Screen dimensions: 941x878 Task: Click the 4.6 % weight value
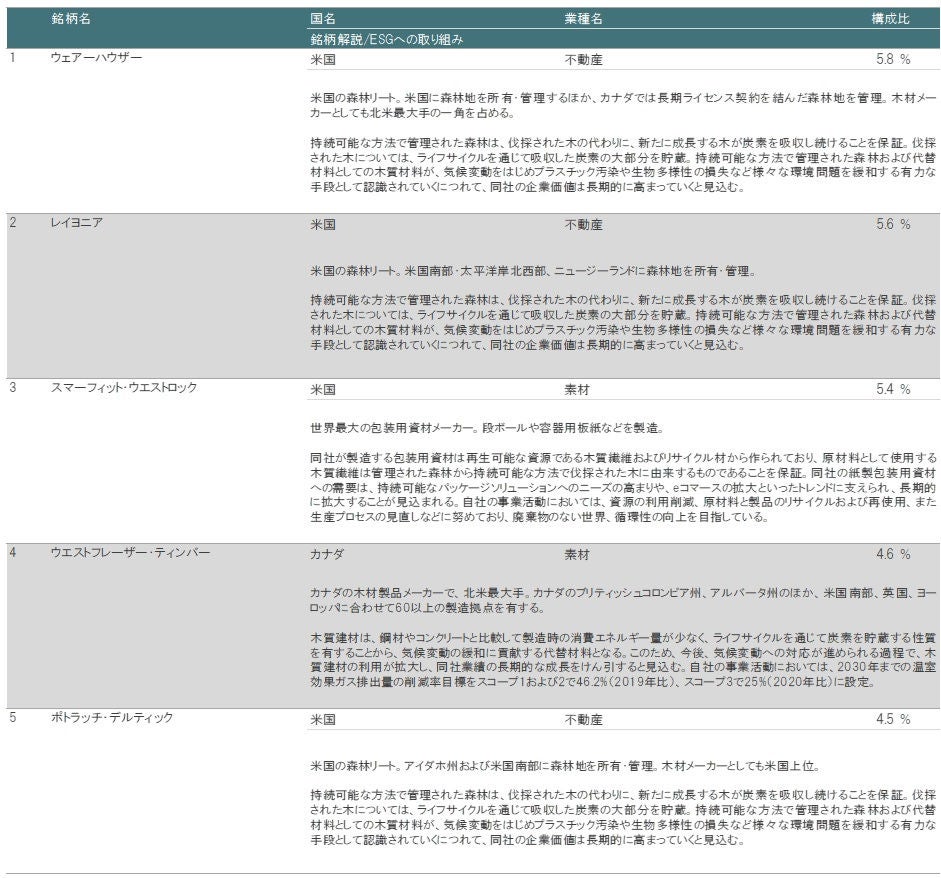pos(892,554)
